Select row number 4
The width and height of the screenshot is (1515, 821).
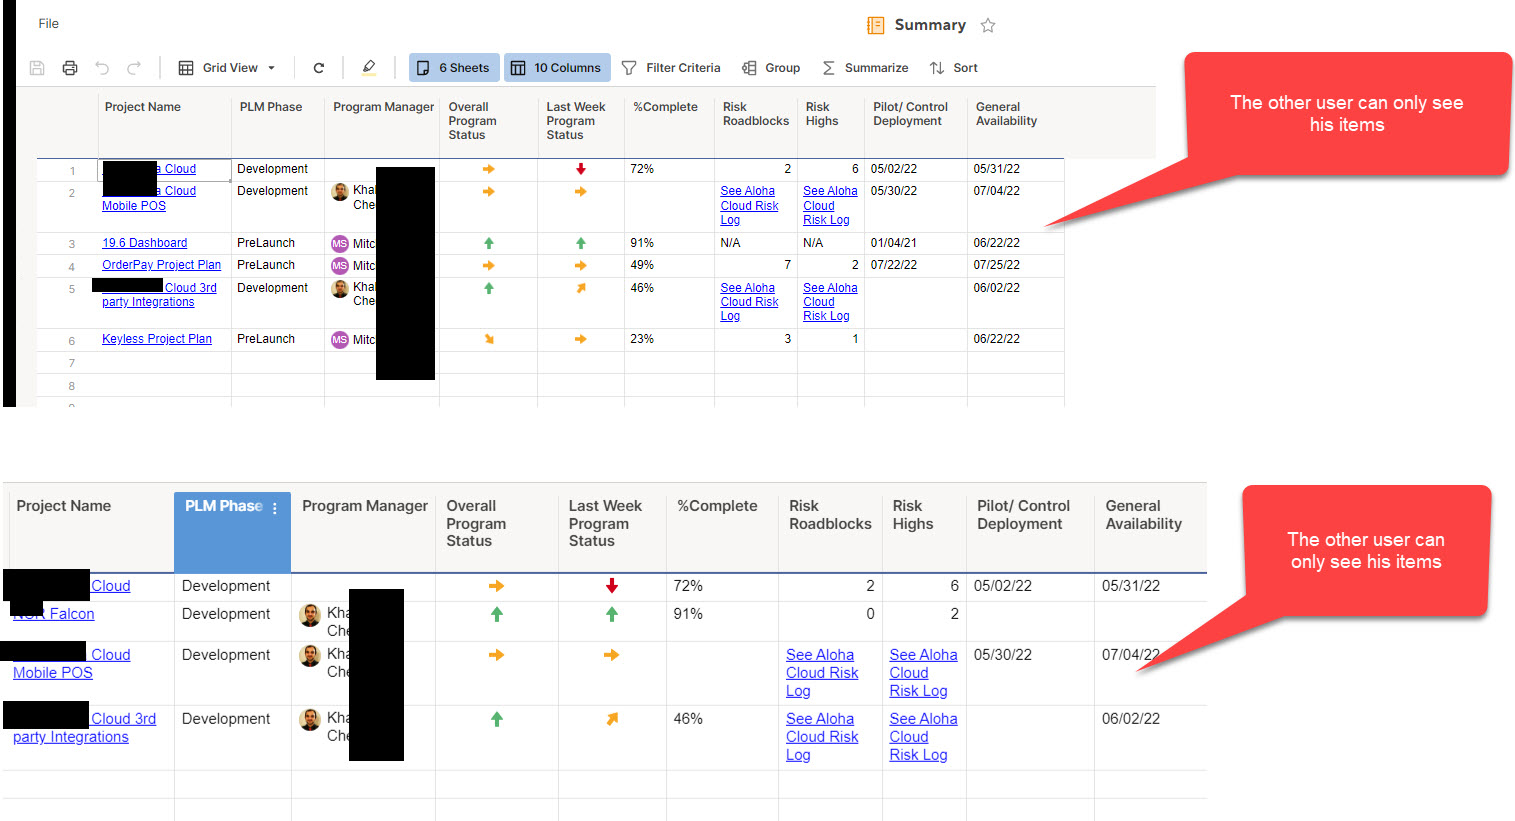(x=71, y=264)
